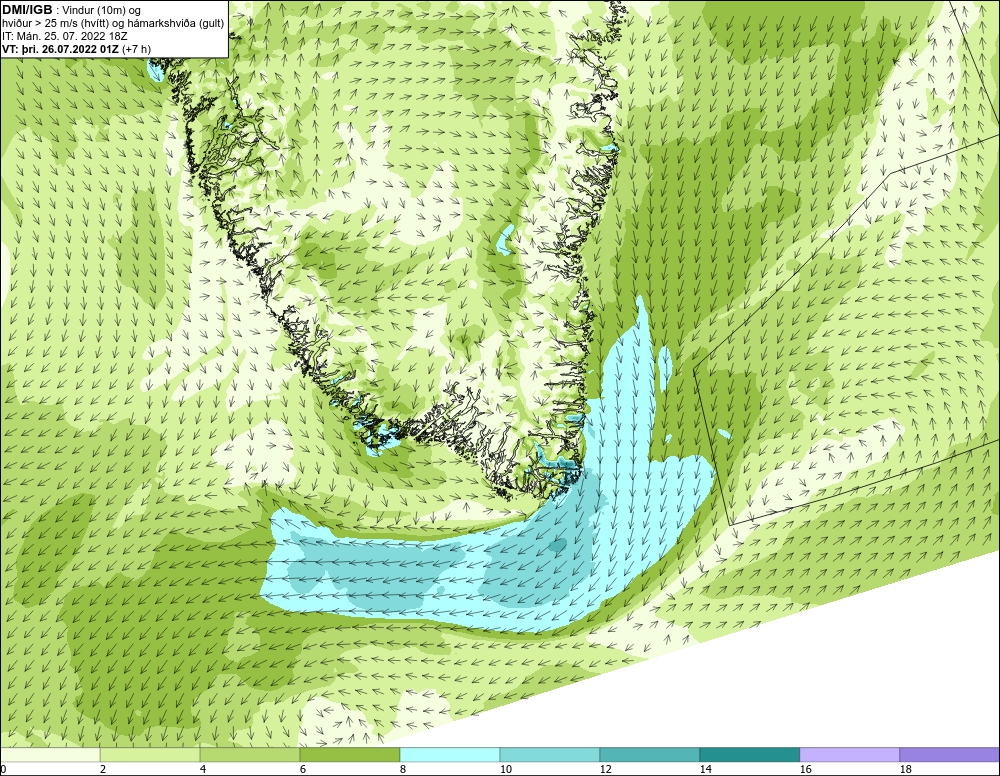Screen dimensions: 1000x776
Task: Click the 8–10 m/s light cyan legend band
Action: point(450,755)
